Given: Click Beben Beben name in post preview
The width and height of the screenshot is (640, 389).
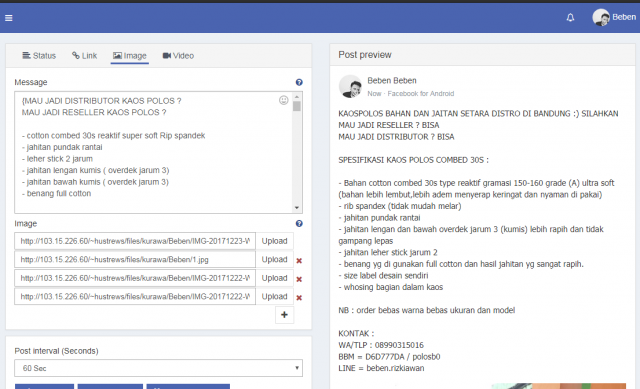Looking at the screenshot, I should pyautogui.click(x=392, y=80).
